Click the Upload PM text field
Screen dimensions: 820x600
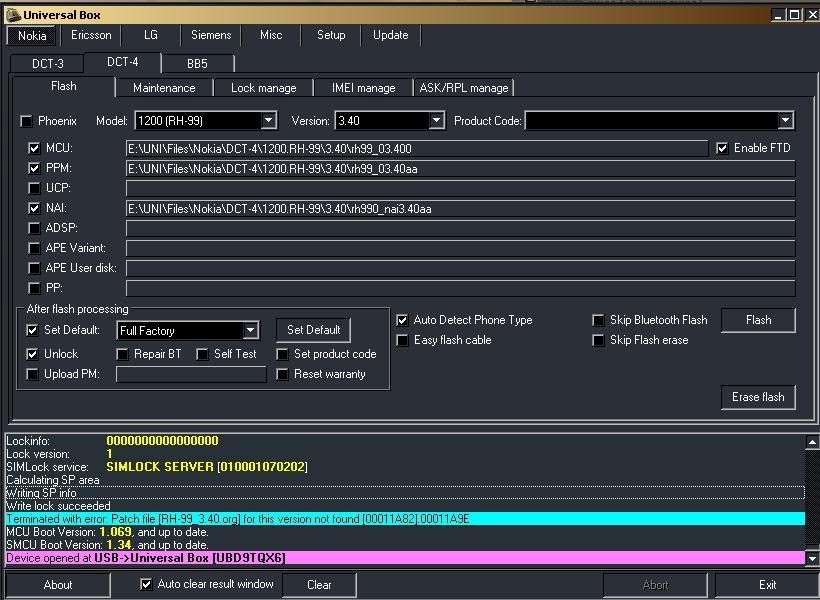[191, 375]
